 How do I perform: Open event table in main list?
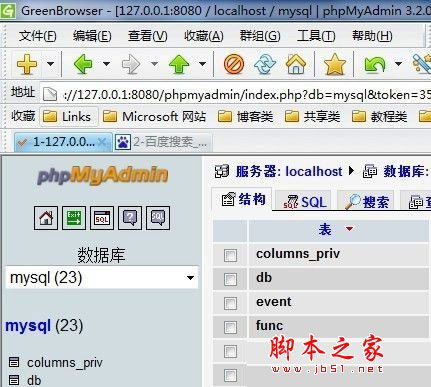(x=273, y=302)
